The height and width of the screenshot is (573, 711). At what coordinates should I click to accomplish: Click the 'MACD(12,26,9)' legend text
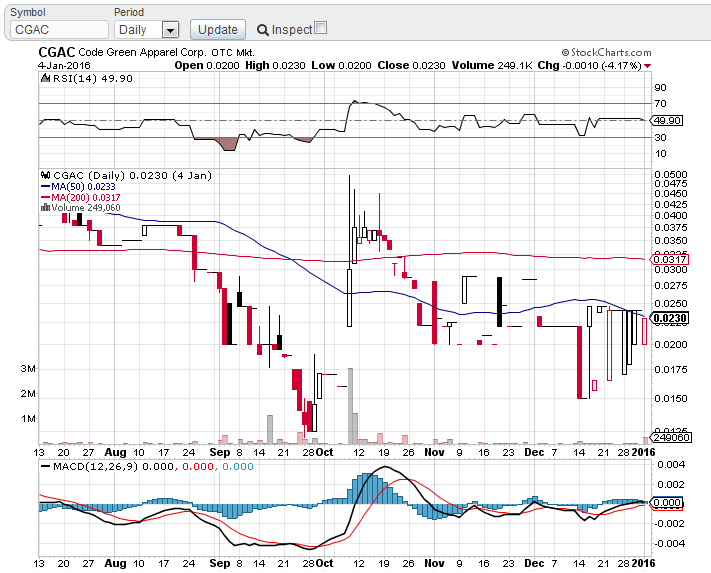click(x=95, y=466)
